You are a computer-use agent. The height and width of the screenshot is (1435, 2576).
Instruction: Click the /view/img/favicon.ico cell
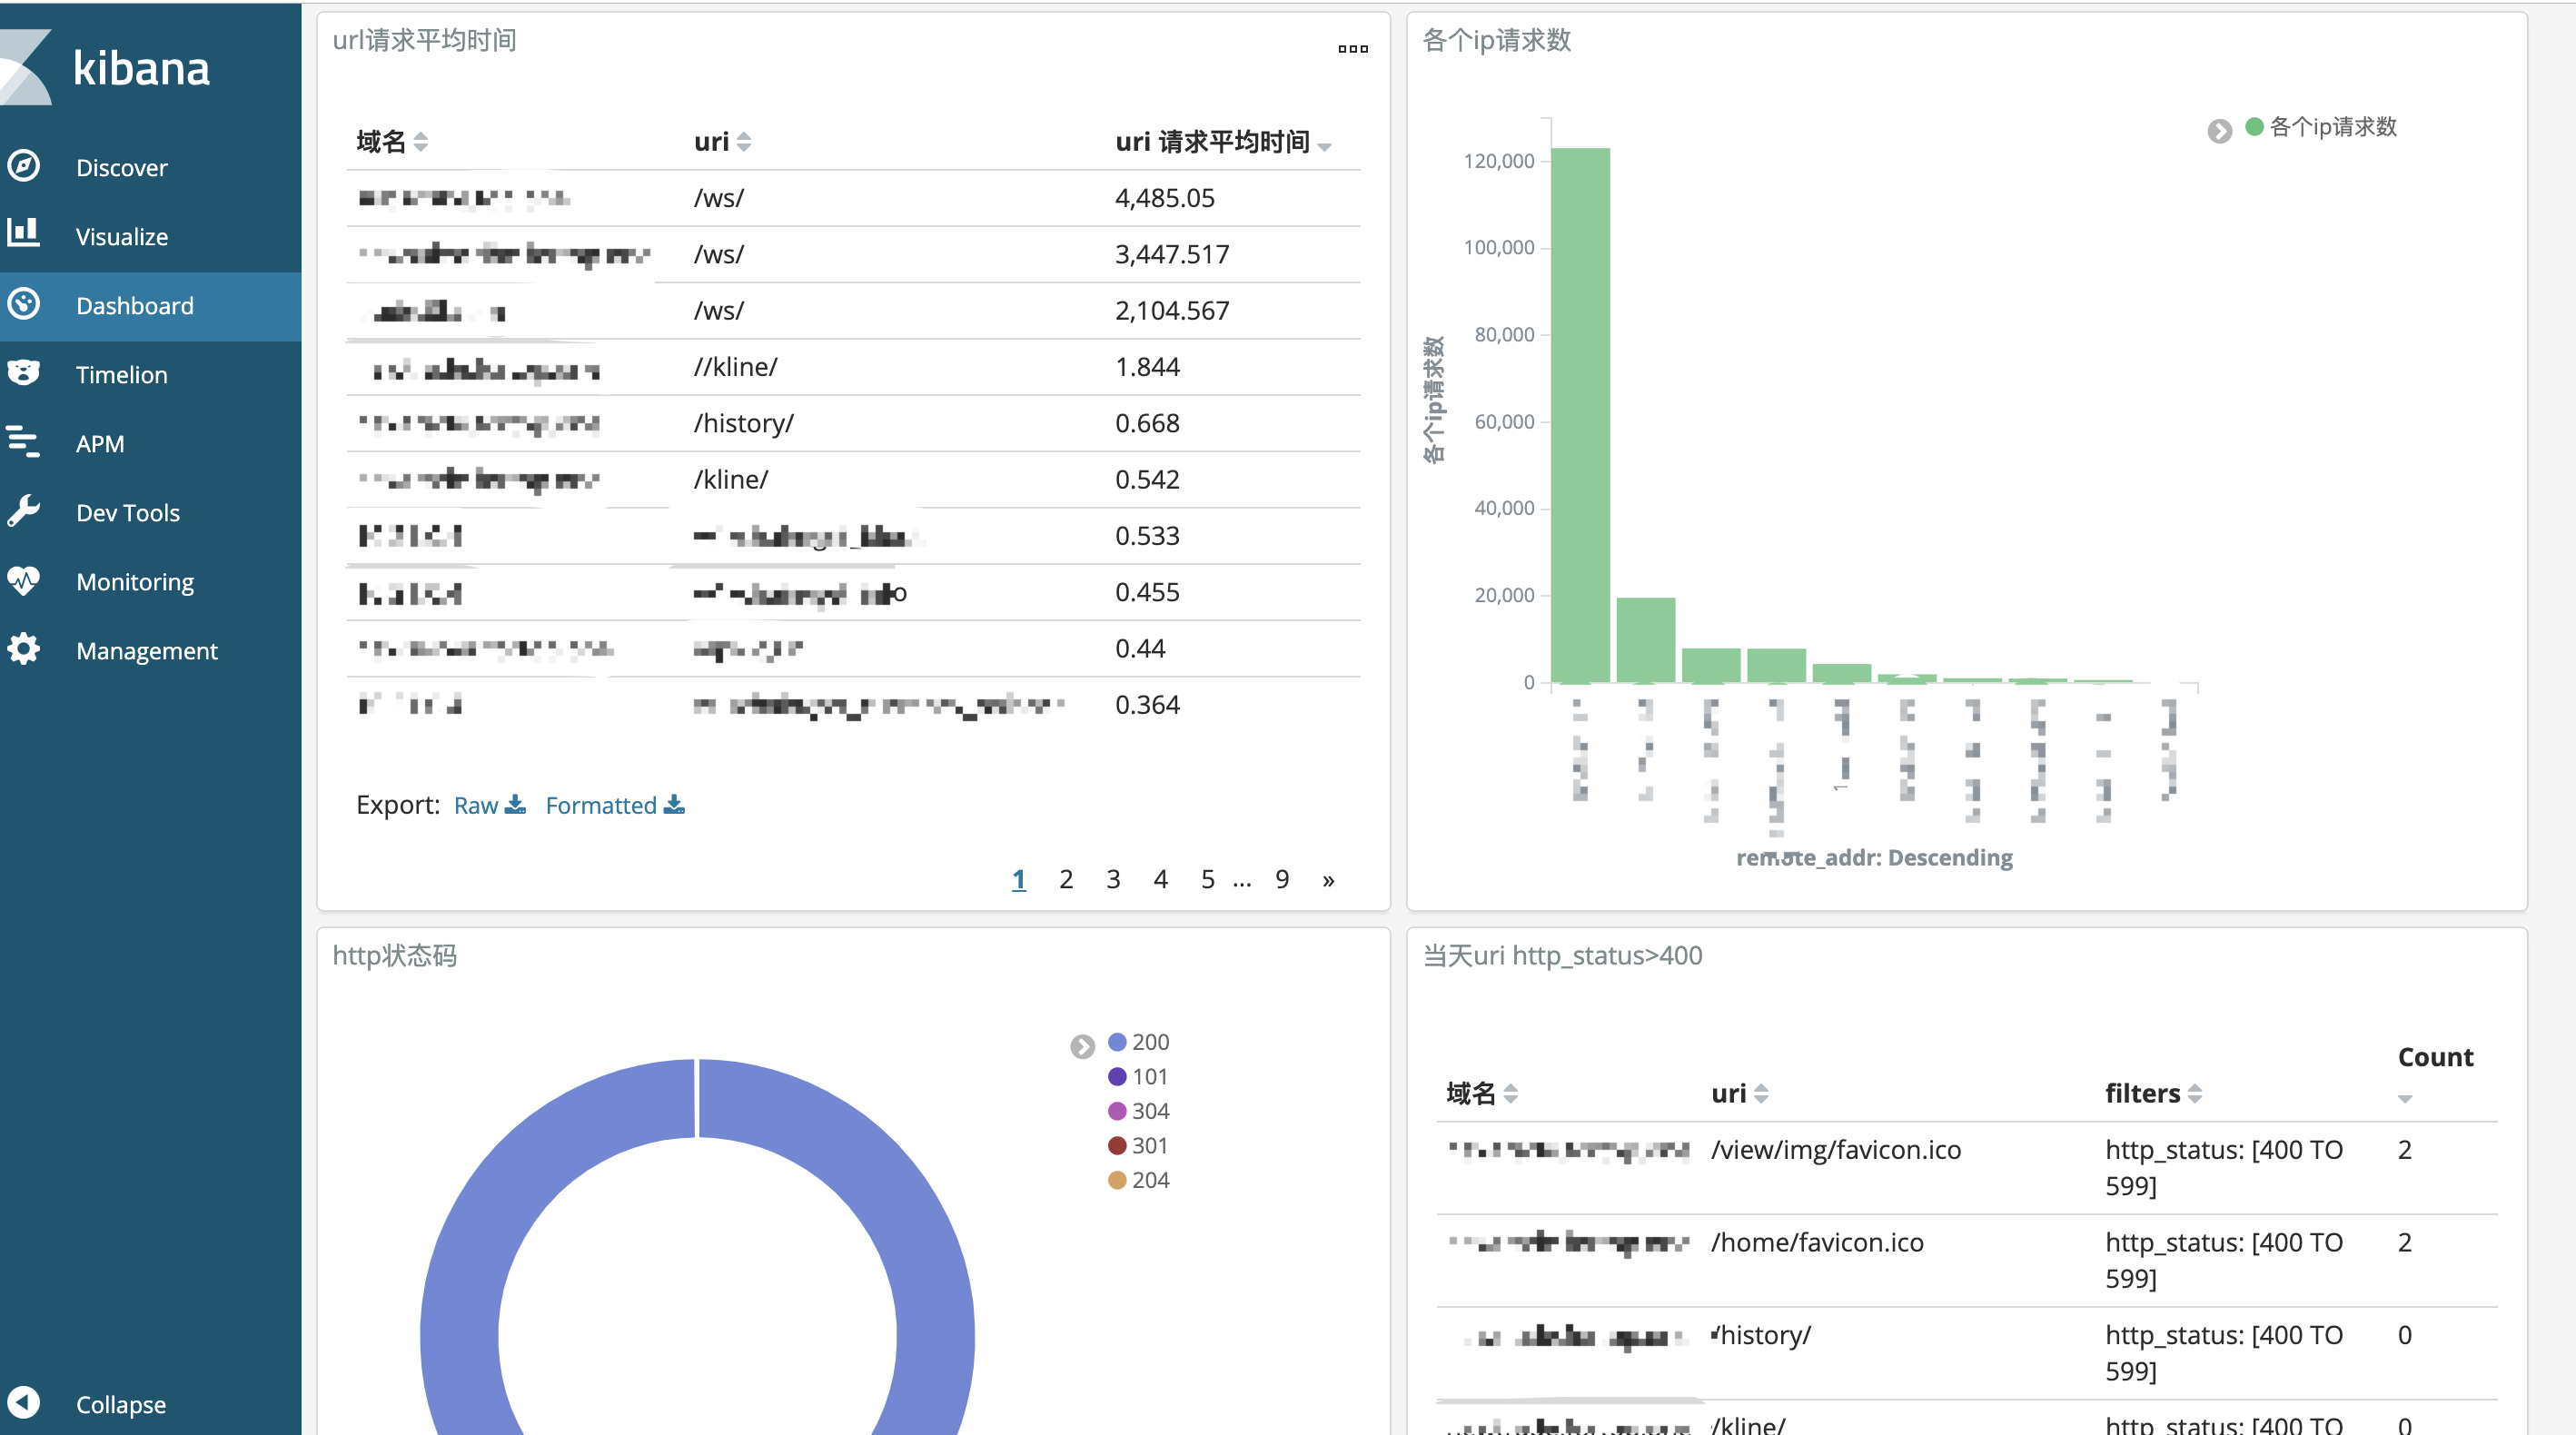point(1835,1150)
